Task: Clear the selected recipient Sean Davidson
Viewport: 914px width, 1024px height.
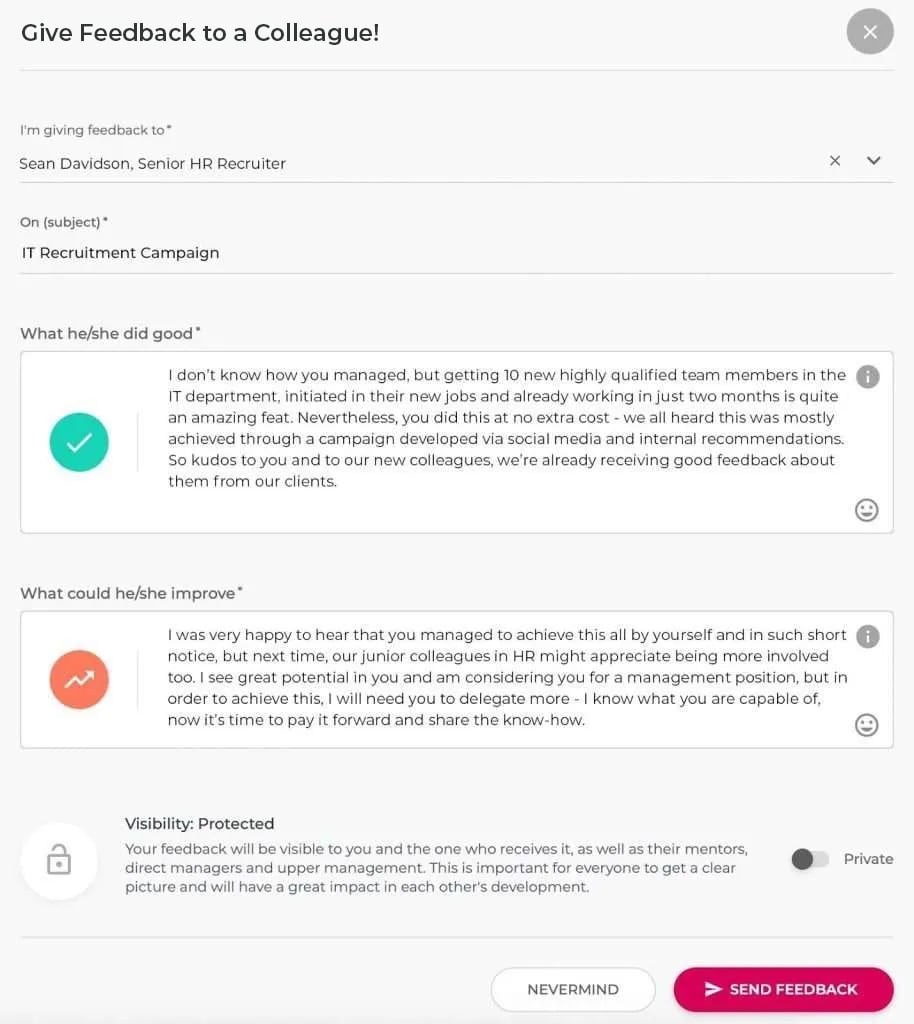Action: [835, 160]
